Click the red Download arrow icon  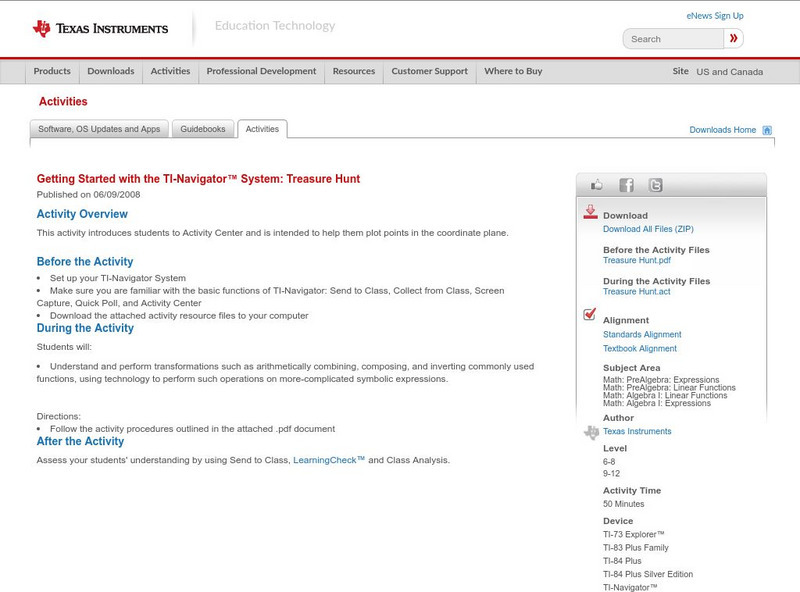pos(590,212)
